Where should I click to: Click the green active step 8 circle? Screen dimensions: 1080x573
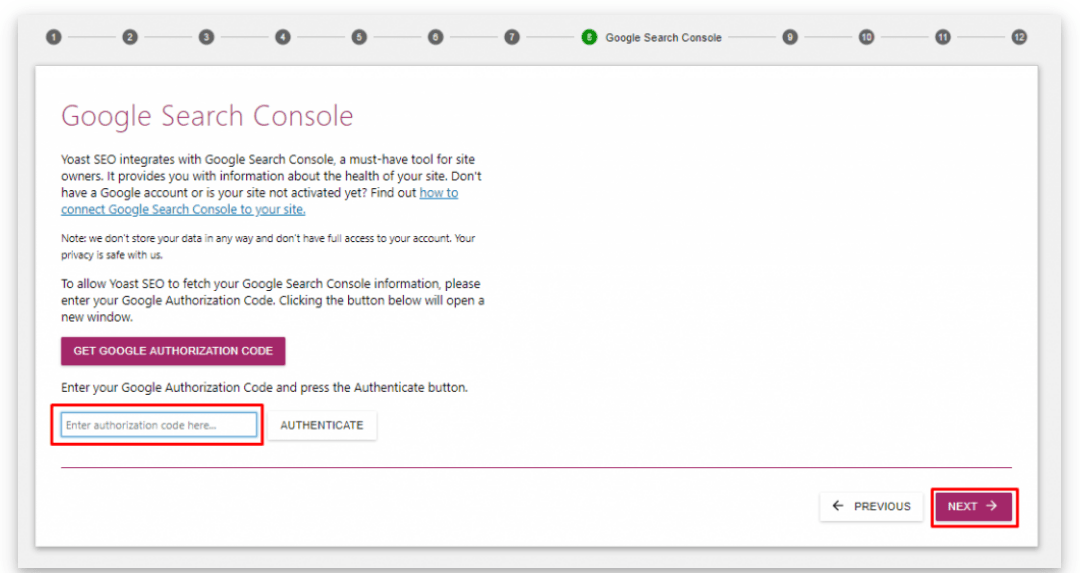tap(589, 37)
